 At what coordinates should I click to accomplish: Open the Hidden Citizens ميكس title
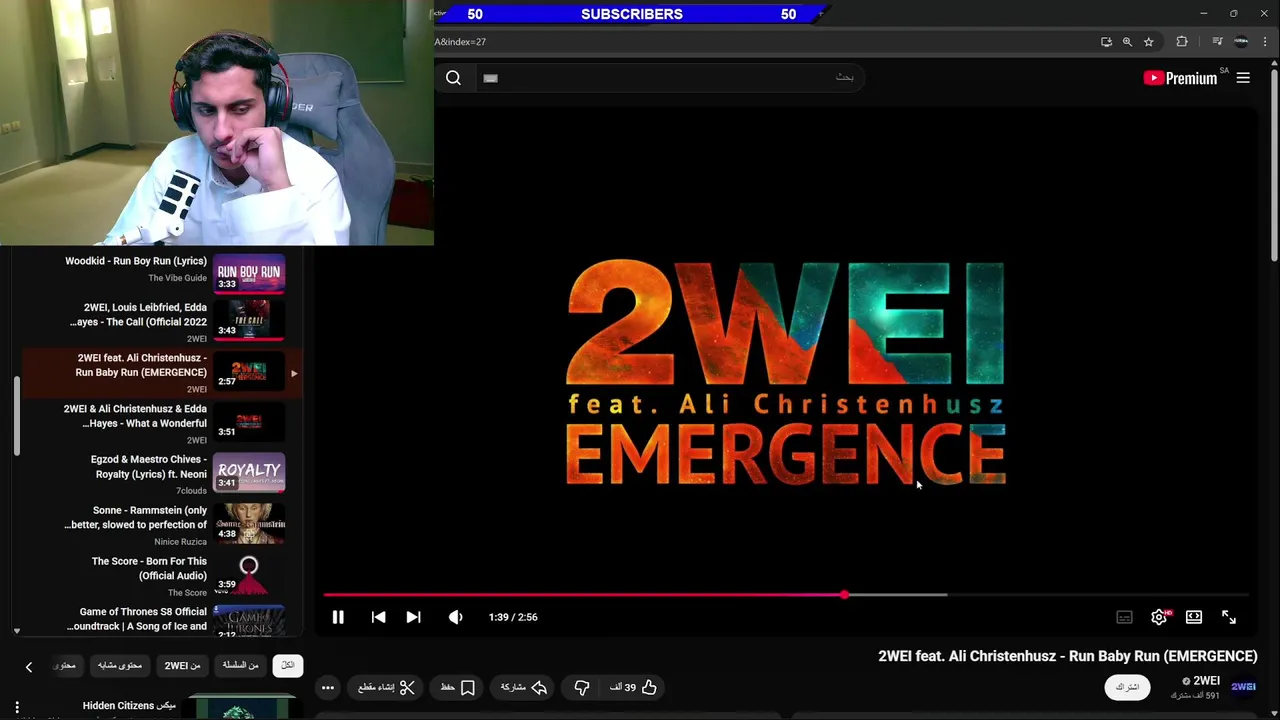(129, 706)
